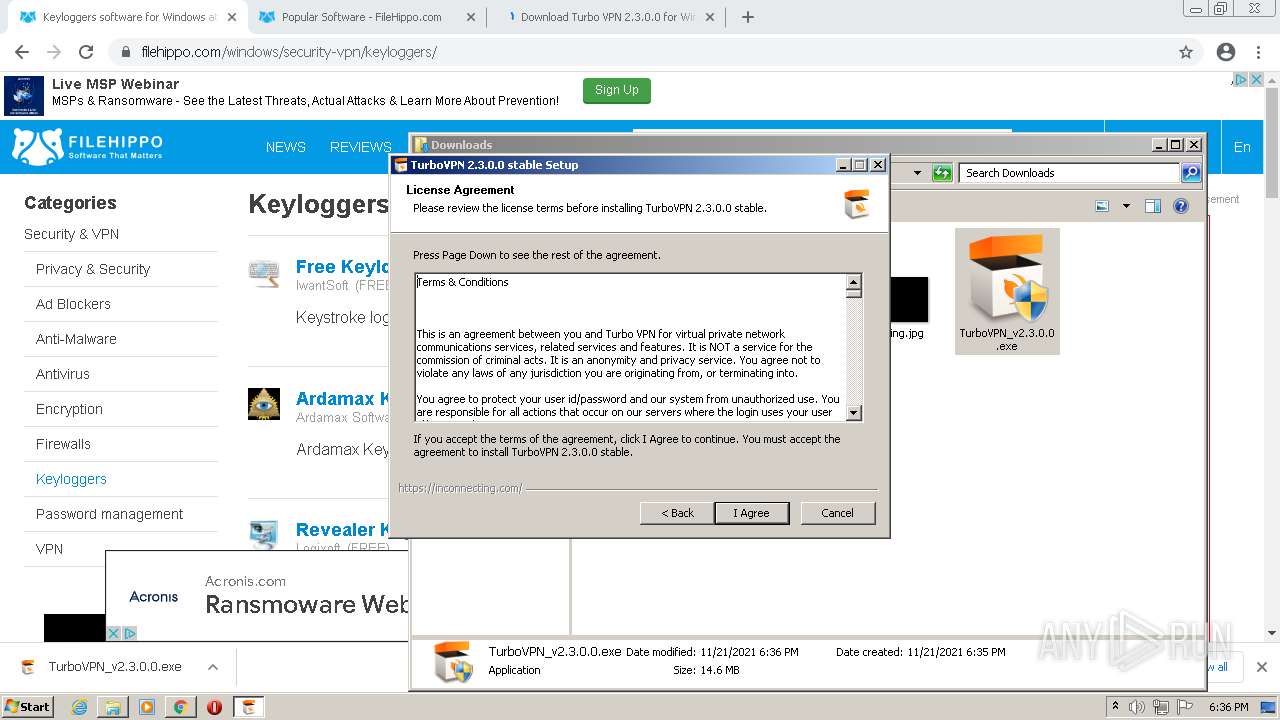Click the TurboVPN installer logo in the header
Viewport: 1280px width, 720px height.
pos(856,203)
